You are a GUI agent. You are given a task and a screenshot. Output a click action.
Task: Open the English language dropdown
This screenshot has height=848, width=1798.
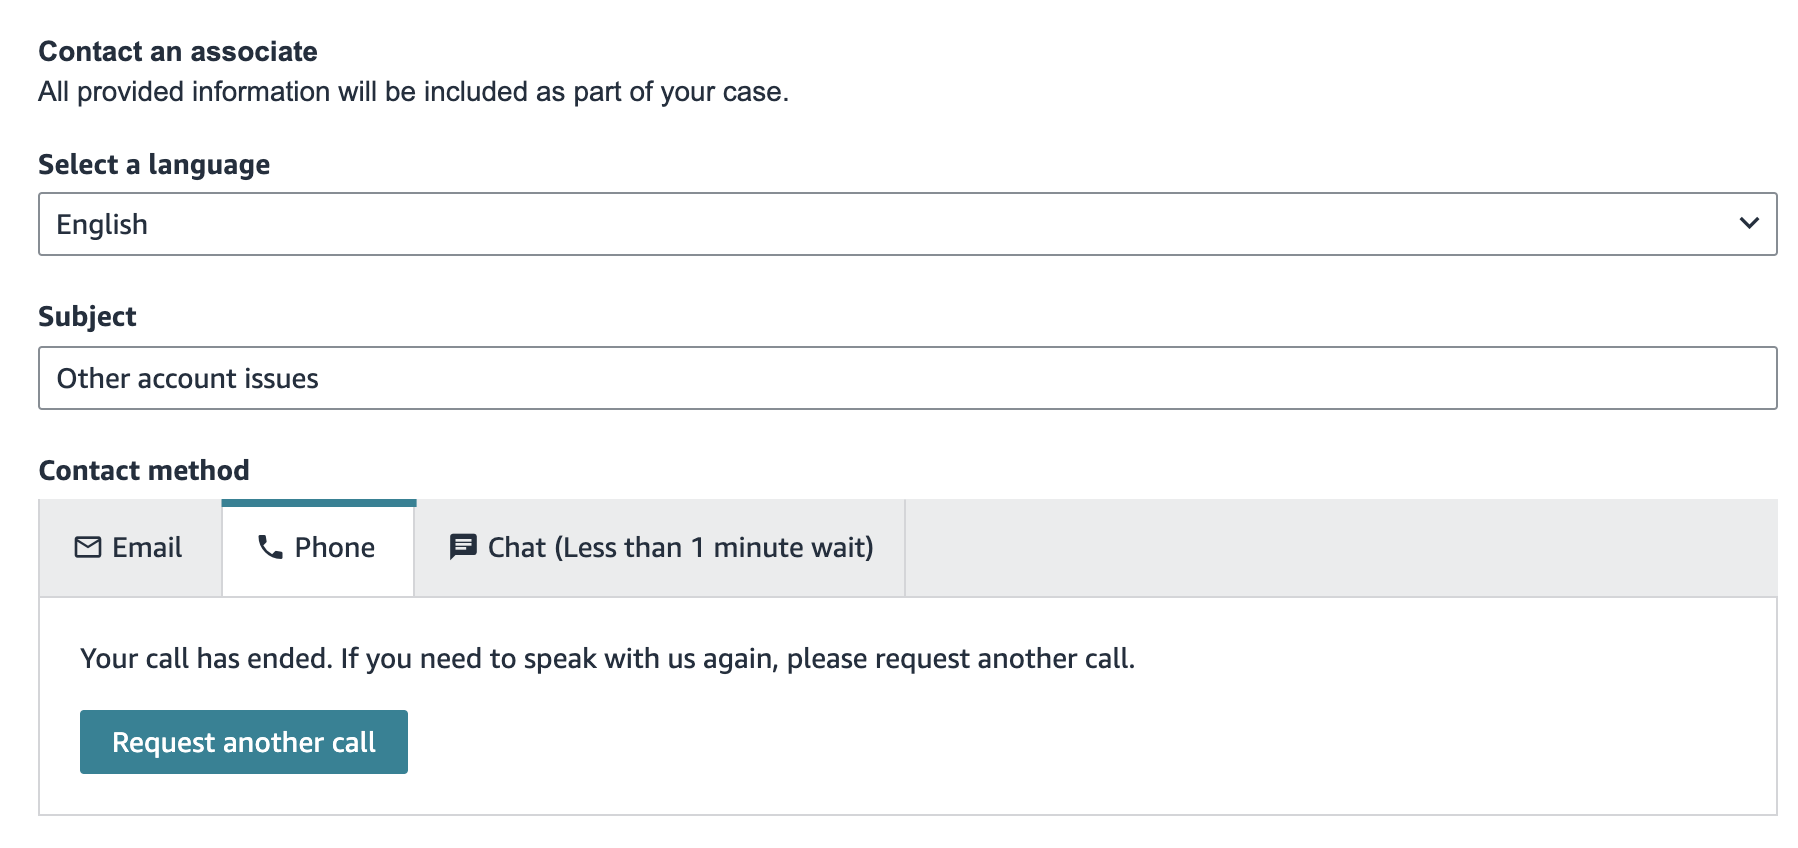[x=907, y=224]
